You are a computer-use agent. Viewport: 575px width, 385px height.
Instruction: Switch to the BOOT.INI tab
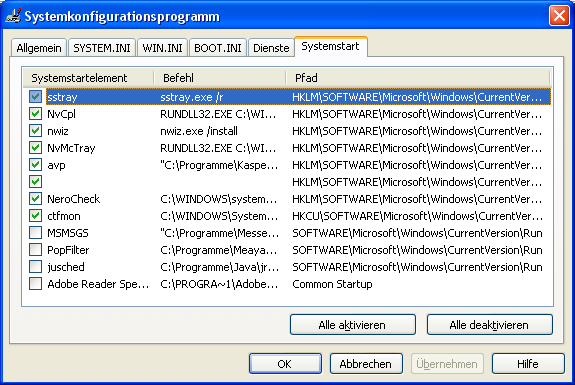218,48
